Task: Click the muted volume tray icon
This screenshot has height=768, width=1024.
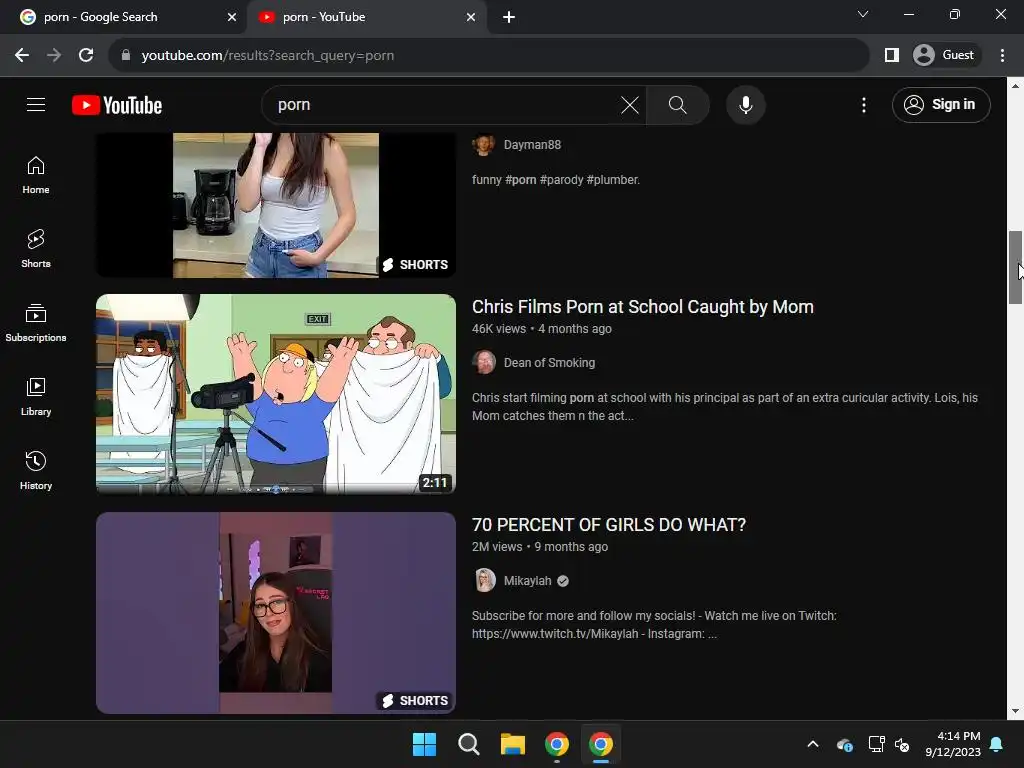Action: coord(902,744)
